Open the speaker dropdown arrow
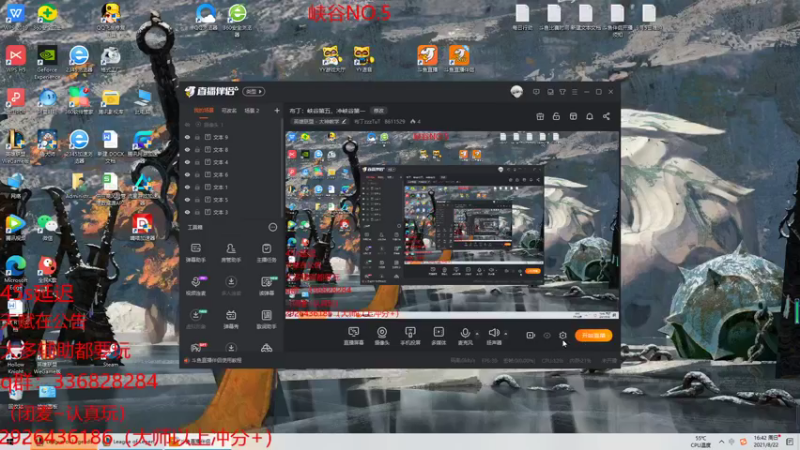 (x=506, y=334)
